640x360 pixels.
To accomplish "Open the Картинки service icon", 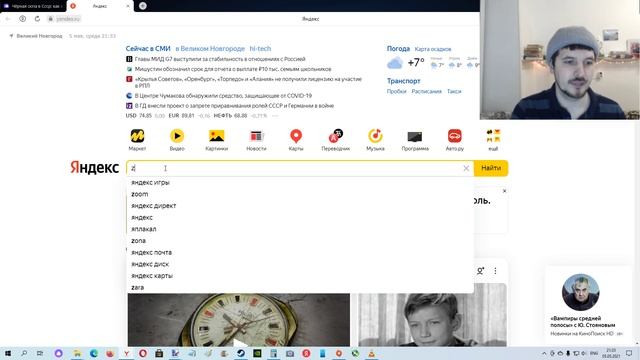I will (216, 136).
